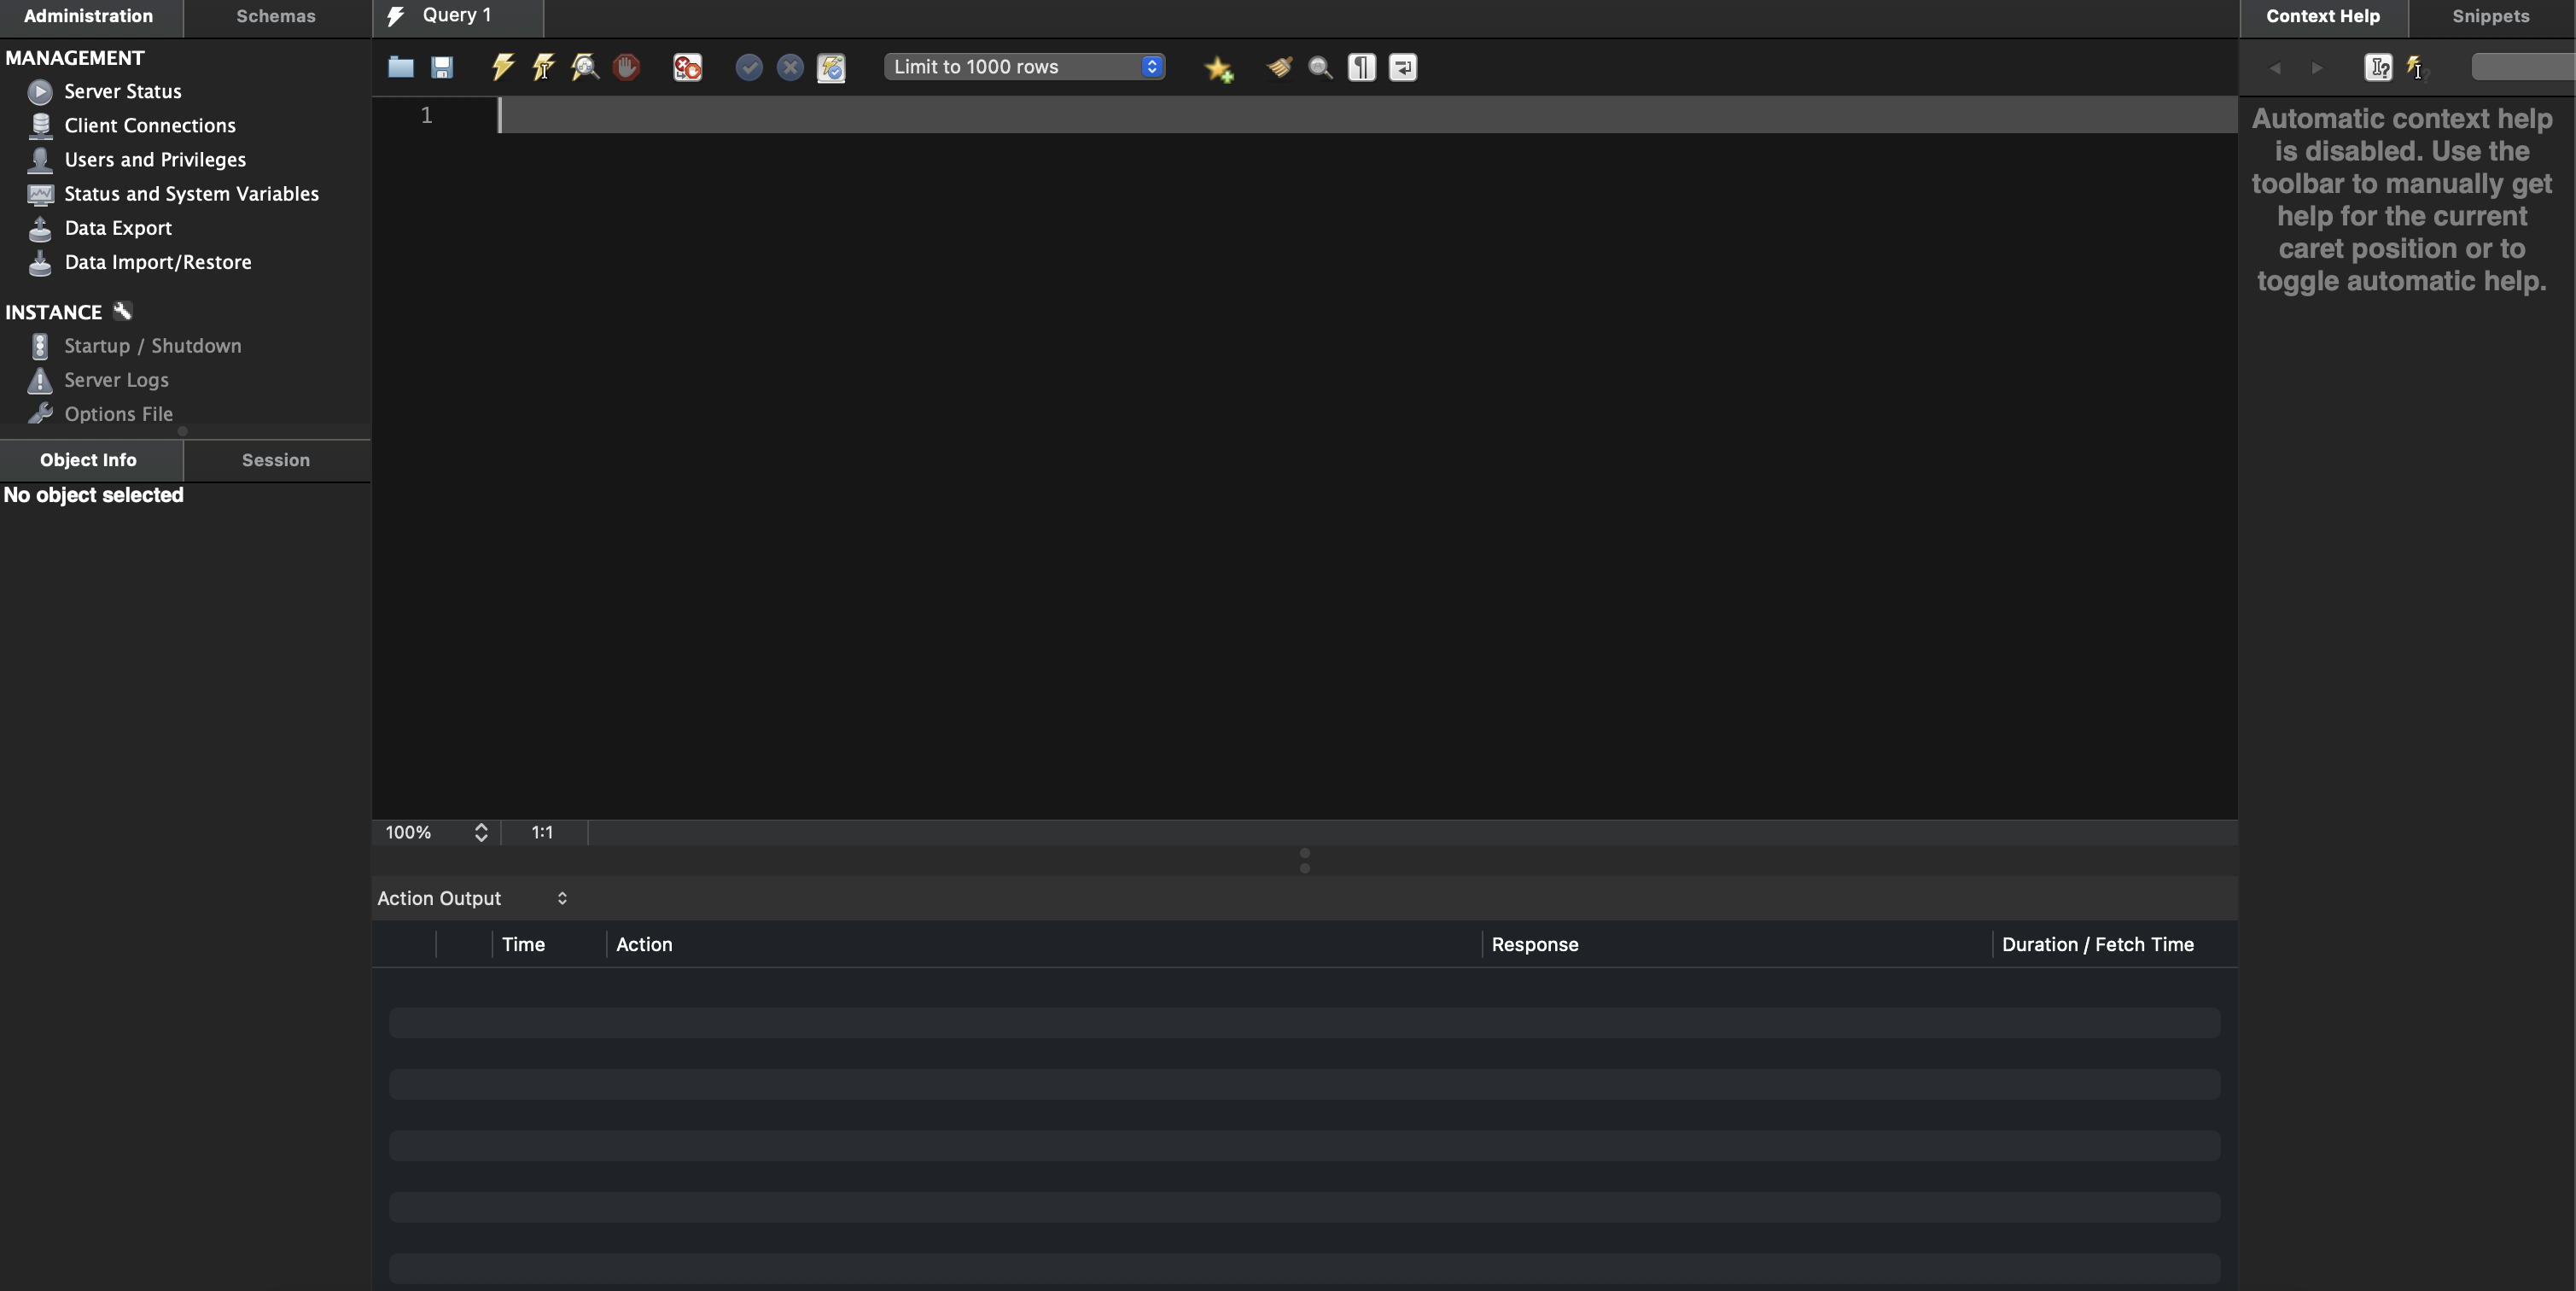2576x1291 pixels.
Task: Change editor zoom 100% stepper
Action: point(481,832)
